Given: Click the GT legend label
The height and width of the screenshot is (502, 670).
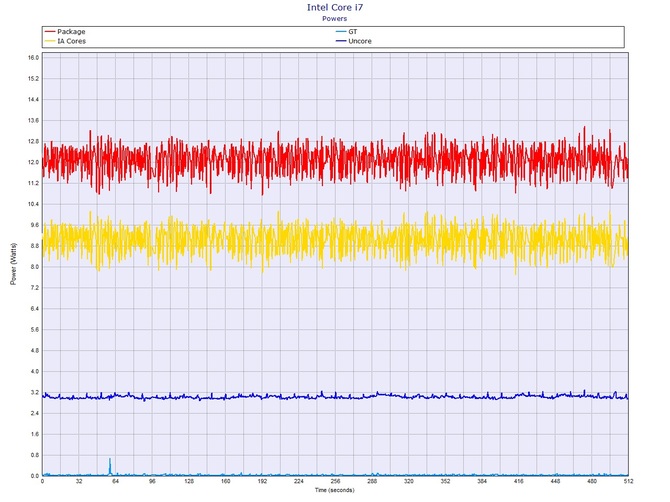Looking at the screenshot, I should click(353, 32).
